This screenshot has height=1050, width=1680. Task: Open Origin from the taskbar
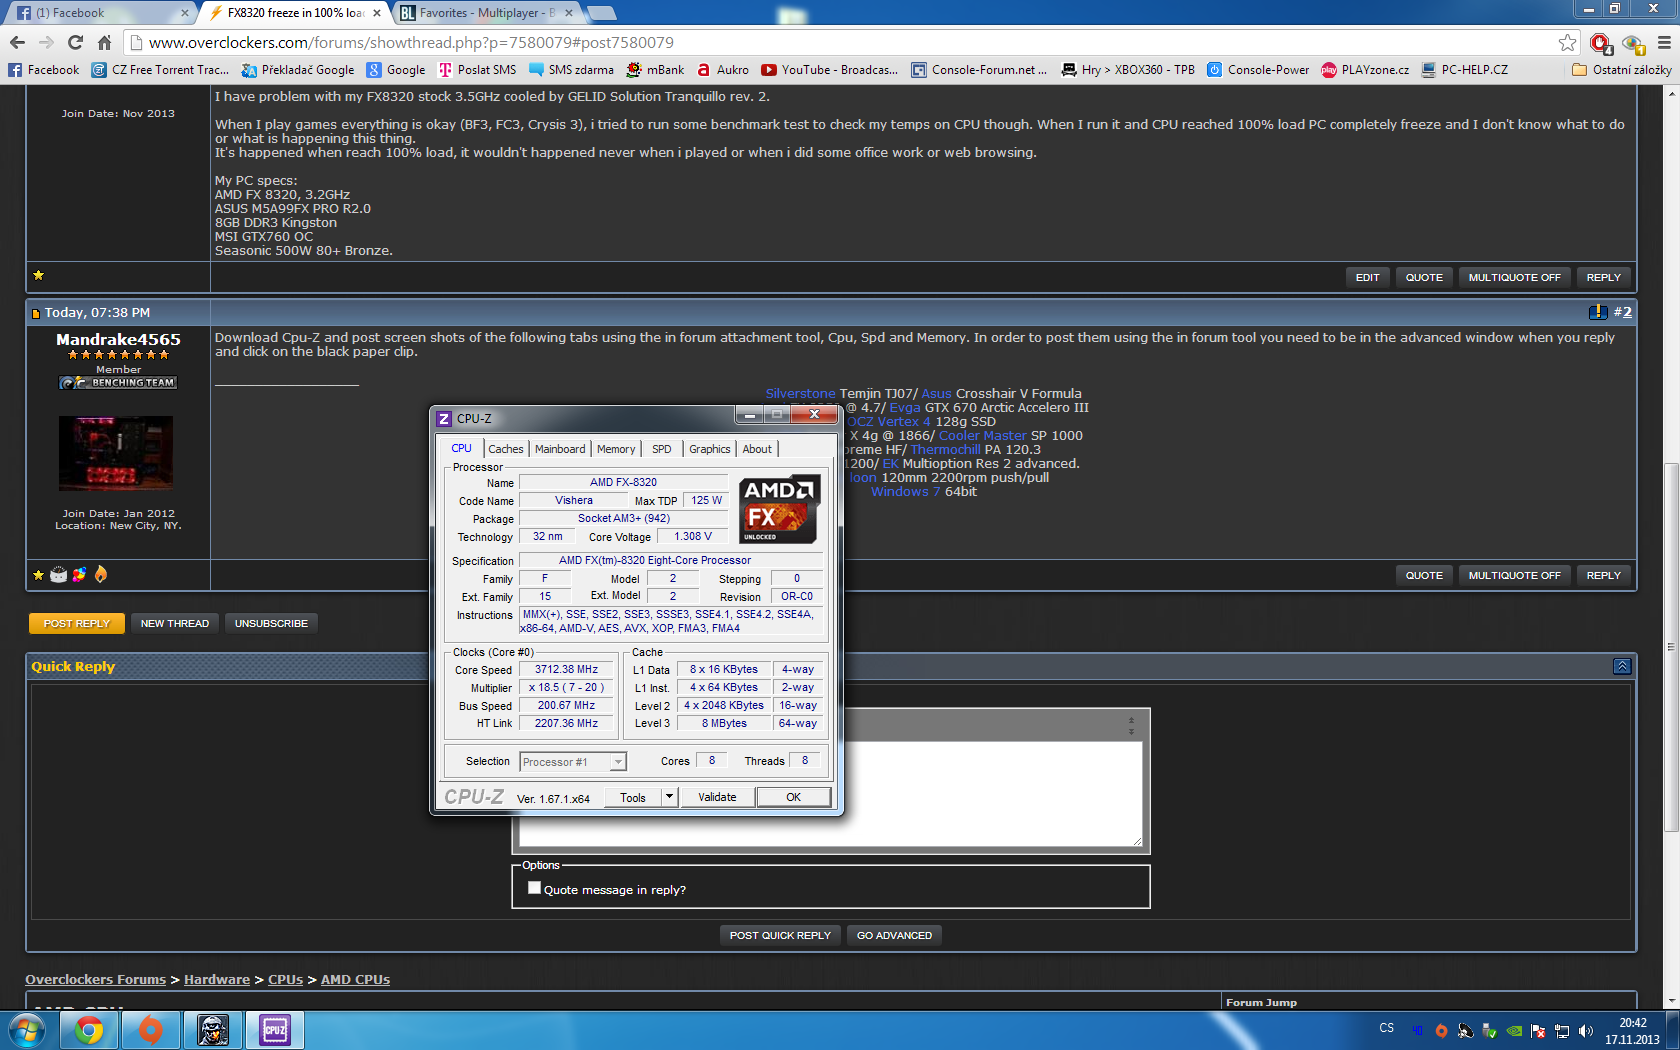[151, 1030]
